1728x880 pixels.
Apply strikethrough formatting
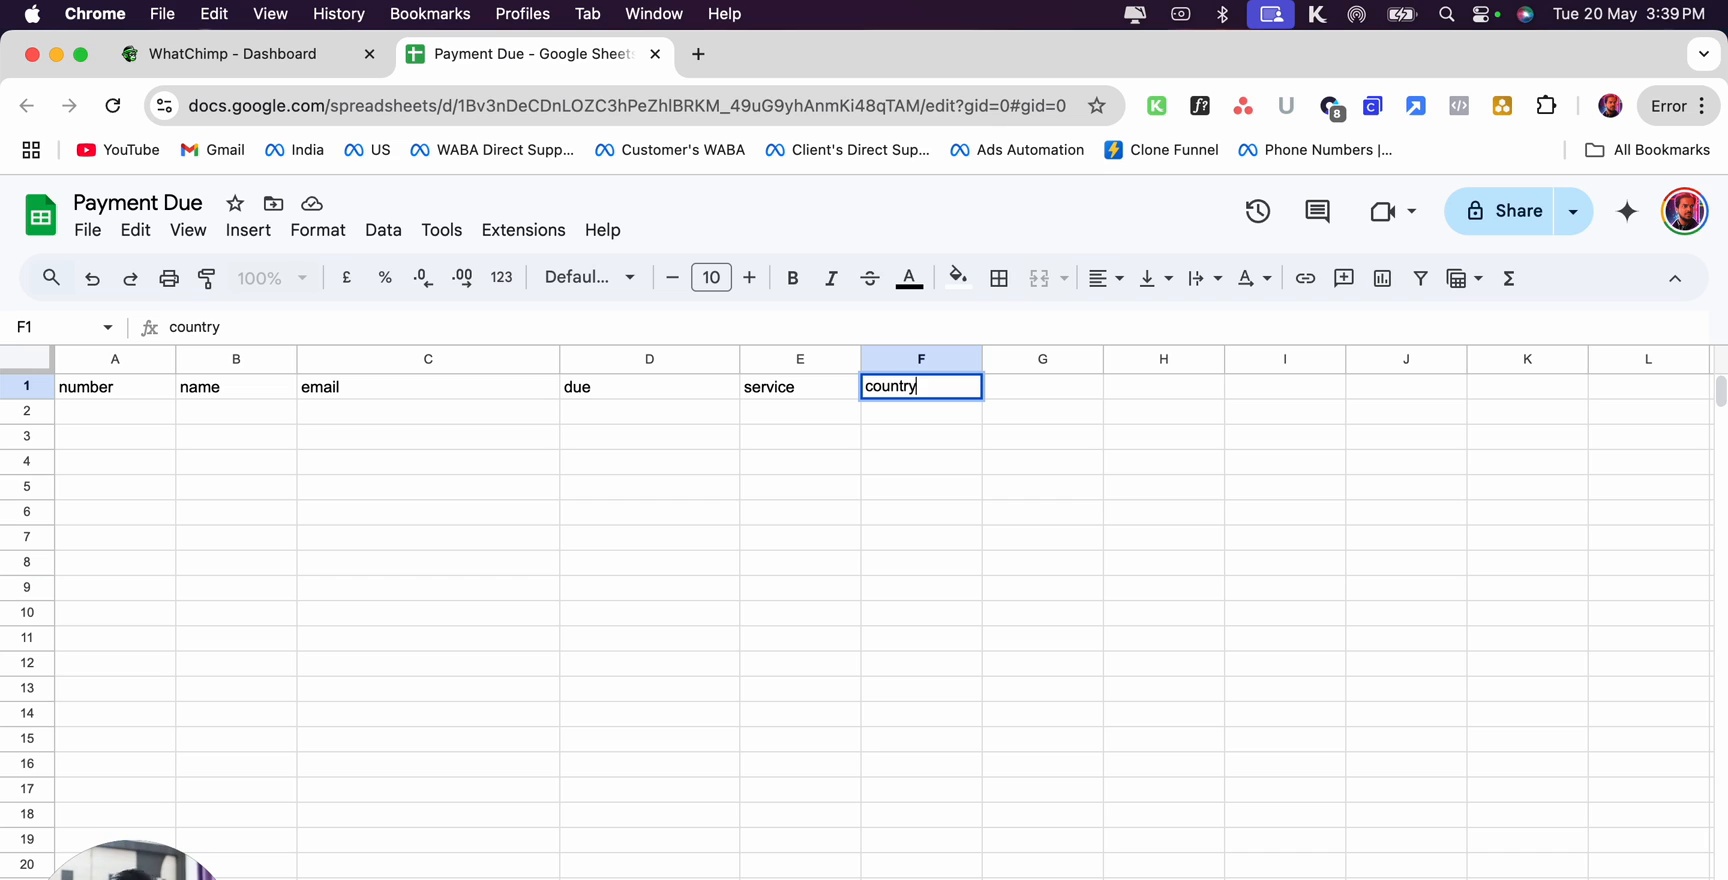tap(870, 278)
